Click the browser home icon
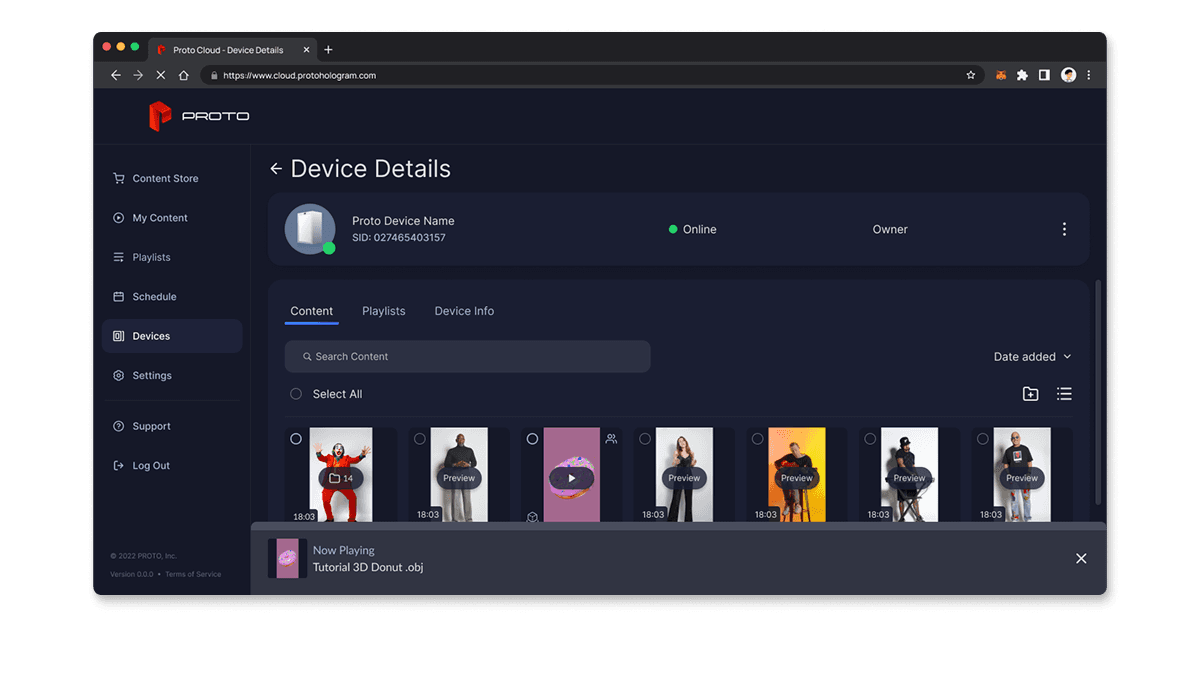Screen dimensions: 1200x675 pos(183,75)
